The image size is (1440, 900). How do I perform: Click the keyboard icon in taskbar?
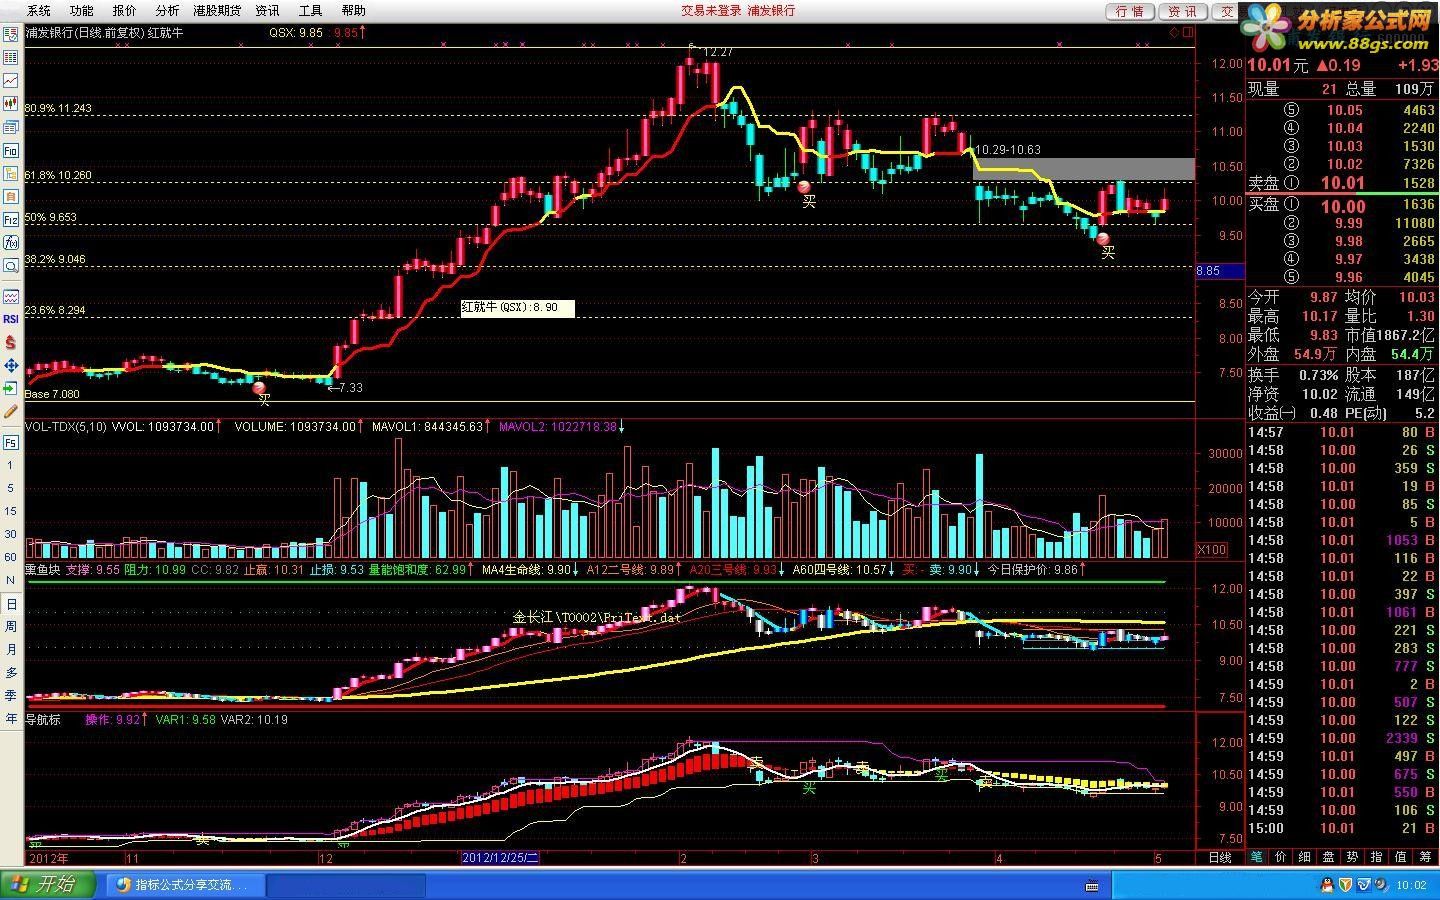pos(1092,885)
